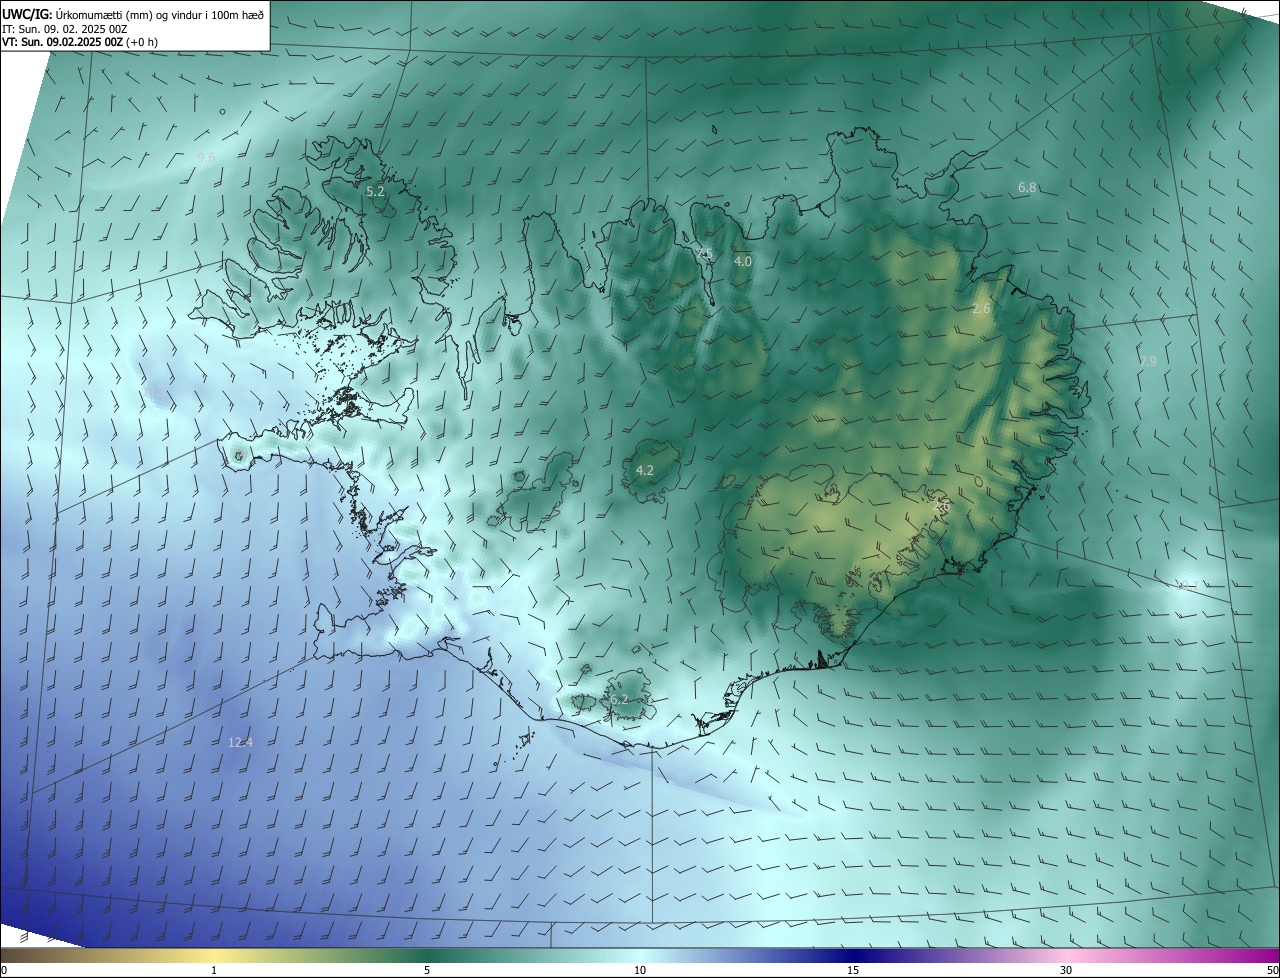Click the 'UWC/IG: Úrkomumætti (mm)' map title
Viewport: 1280px width, 978px height.
133,14
